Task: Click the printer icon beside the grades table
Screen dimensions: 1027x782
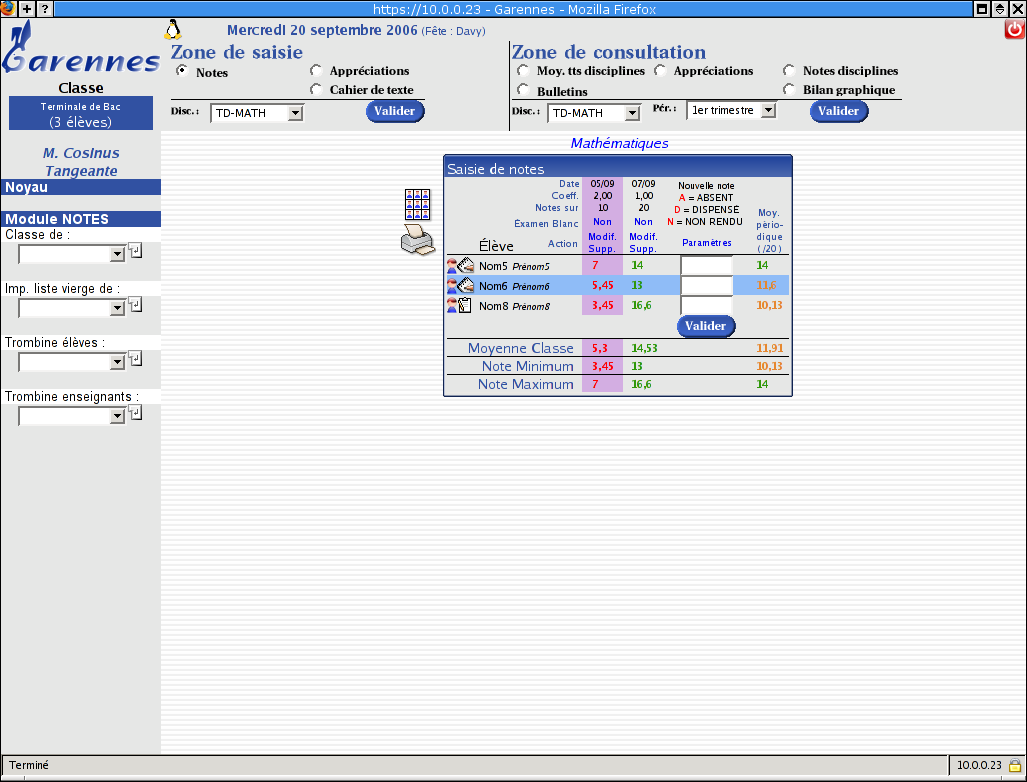Action: coord(417,240)
